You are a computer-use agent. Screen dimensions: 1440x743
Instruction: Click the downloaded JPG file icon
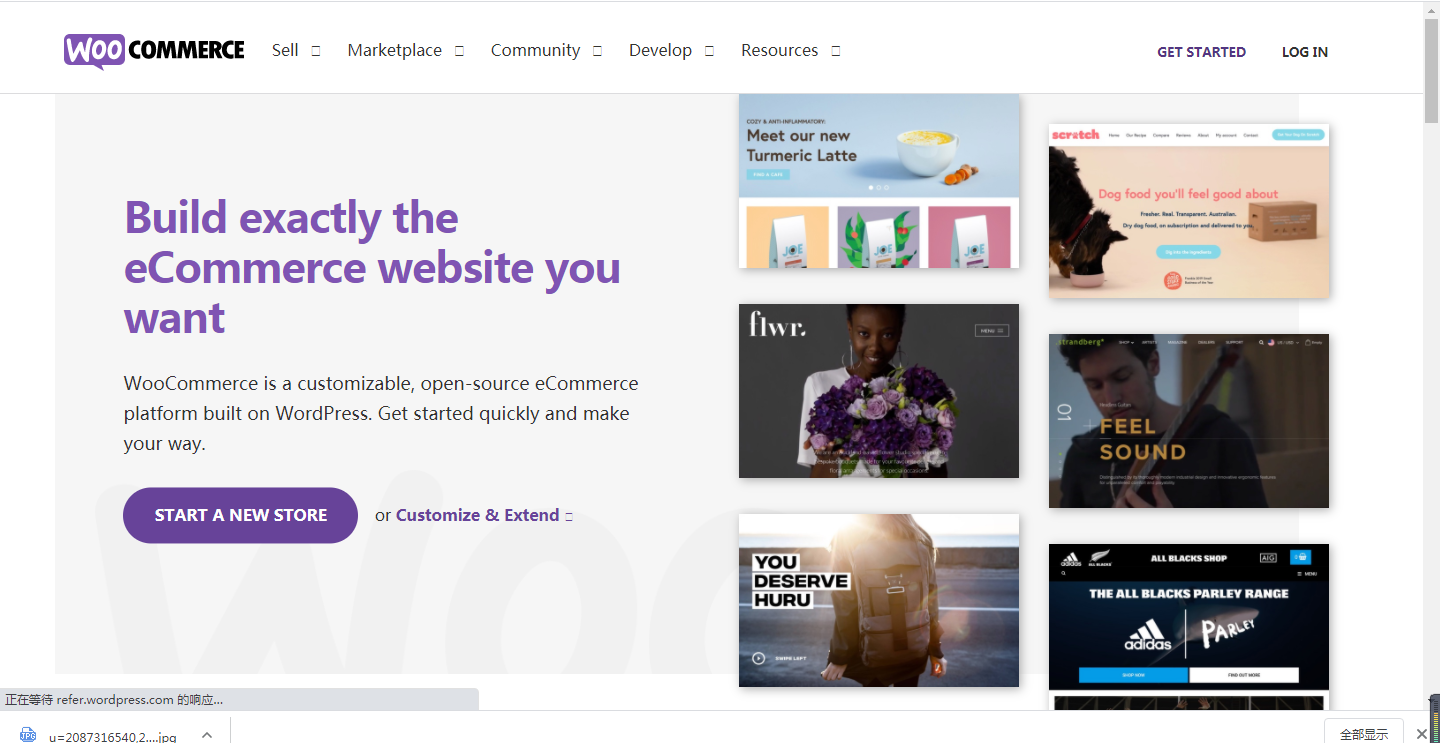coord(28,735)
